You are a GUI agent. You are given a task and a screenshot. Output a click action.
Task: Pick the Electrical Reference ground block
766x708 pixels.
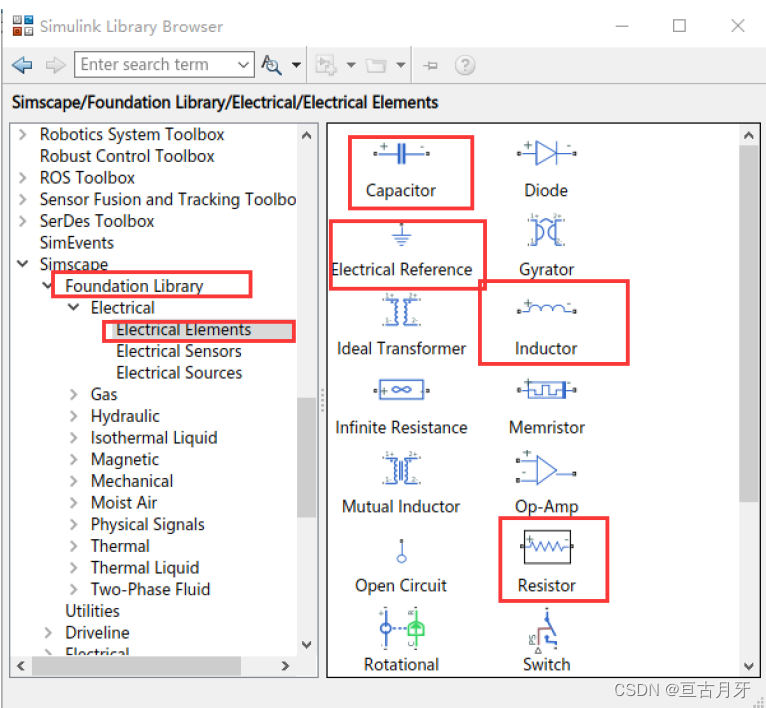click(x=401, y=235)
